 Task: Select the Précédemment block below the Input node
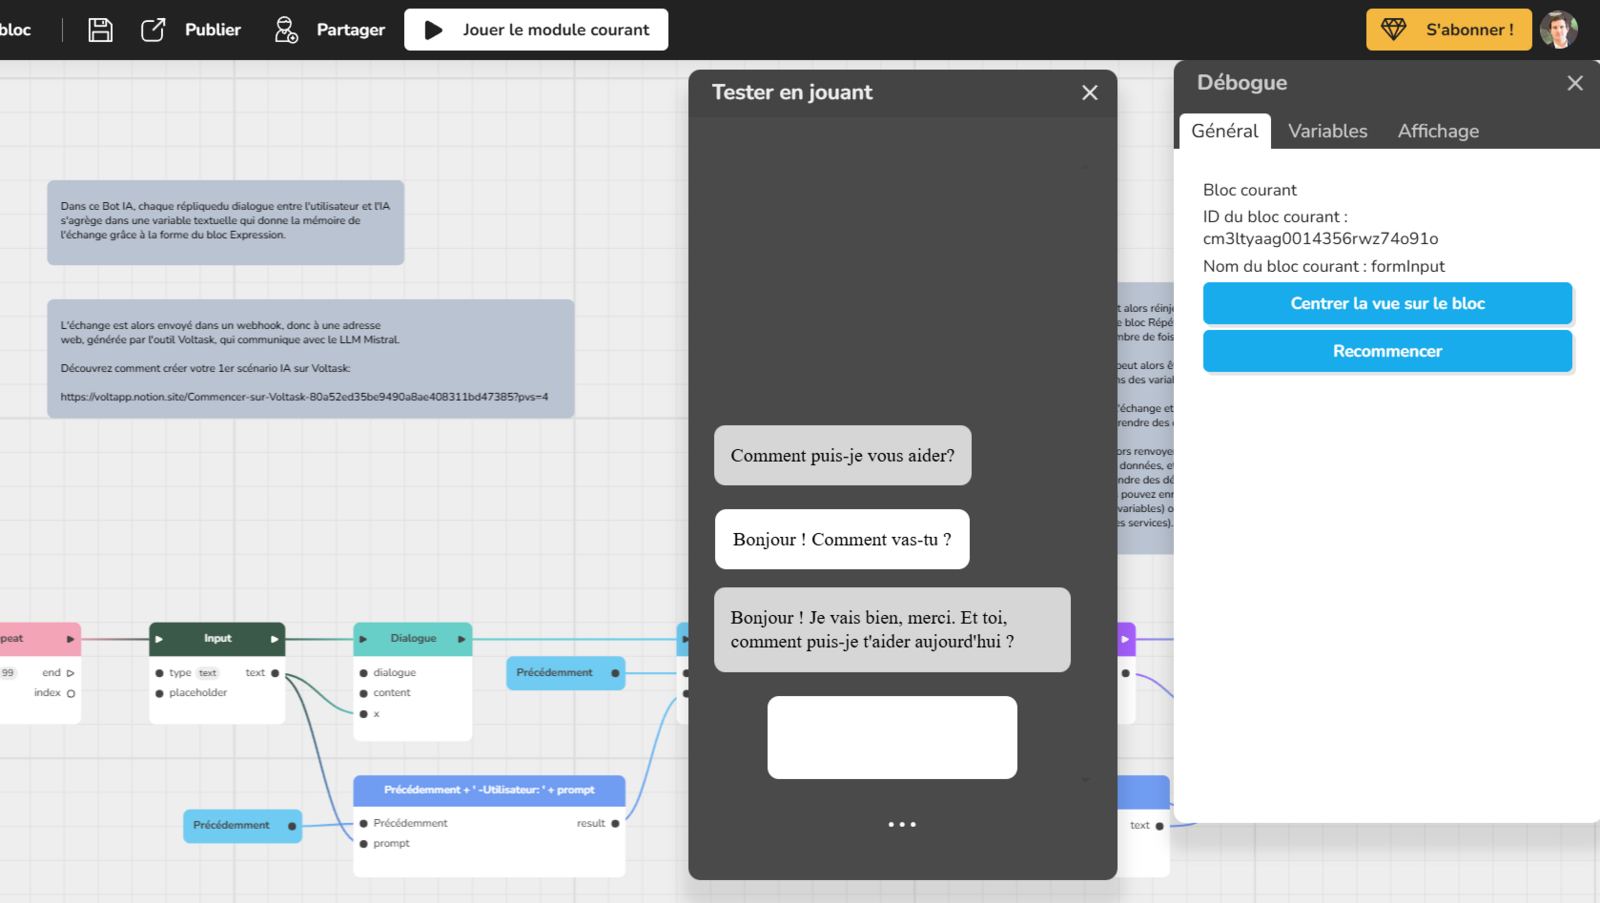(x=242, y=826)
